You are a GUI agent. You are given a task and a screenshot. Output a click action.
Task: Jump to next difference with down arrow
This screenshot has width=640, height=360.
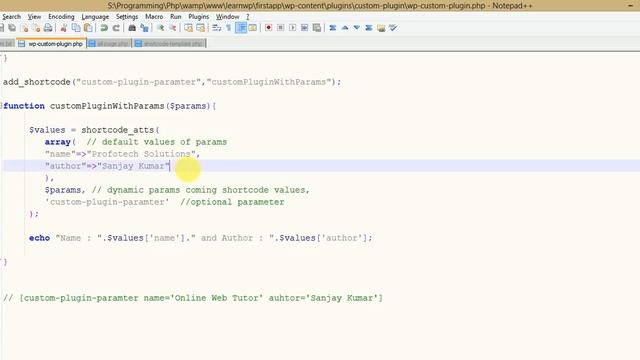coord(357,28)
